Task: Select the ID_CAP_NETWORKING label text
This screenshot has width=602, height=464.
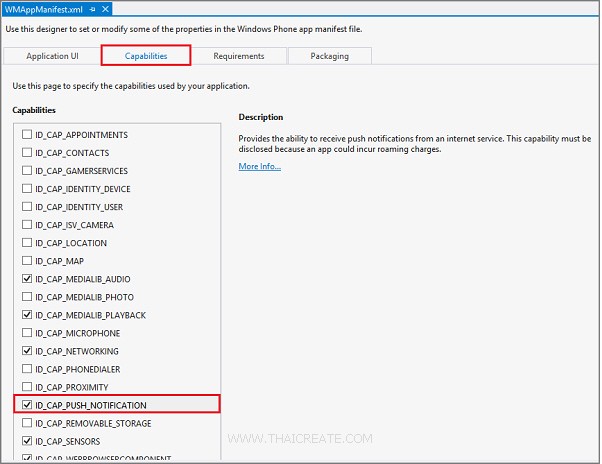Action: pos(77,351)
